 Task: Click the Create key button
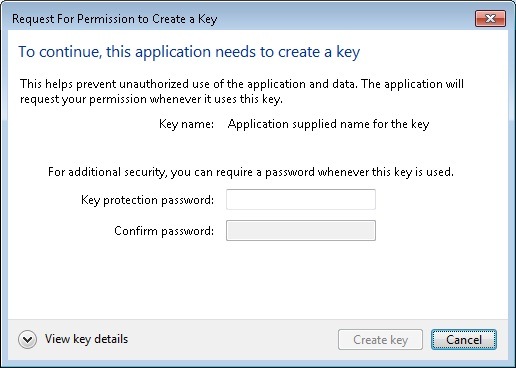click(x=380, y=340)
